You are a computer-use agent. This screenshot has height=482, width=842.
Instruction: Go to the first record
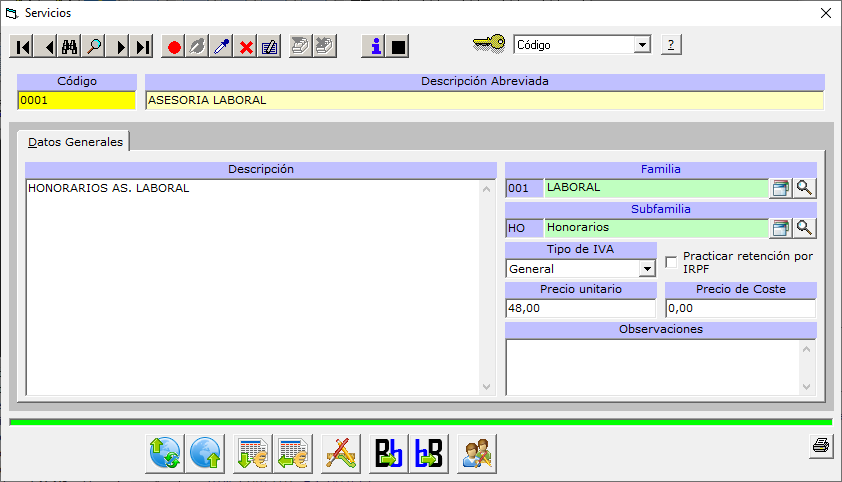(x=22, y=47)
